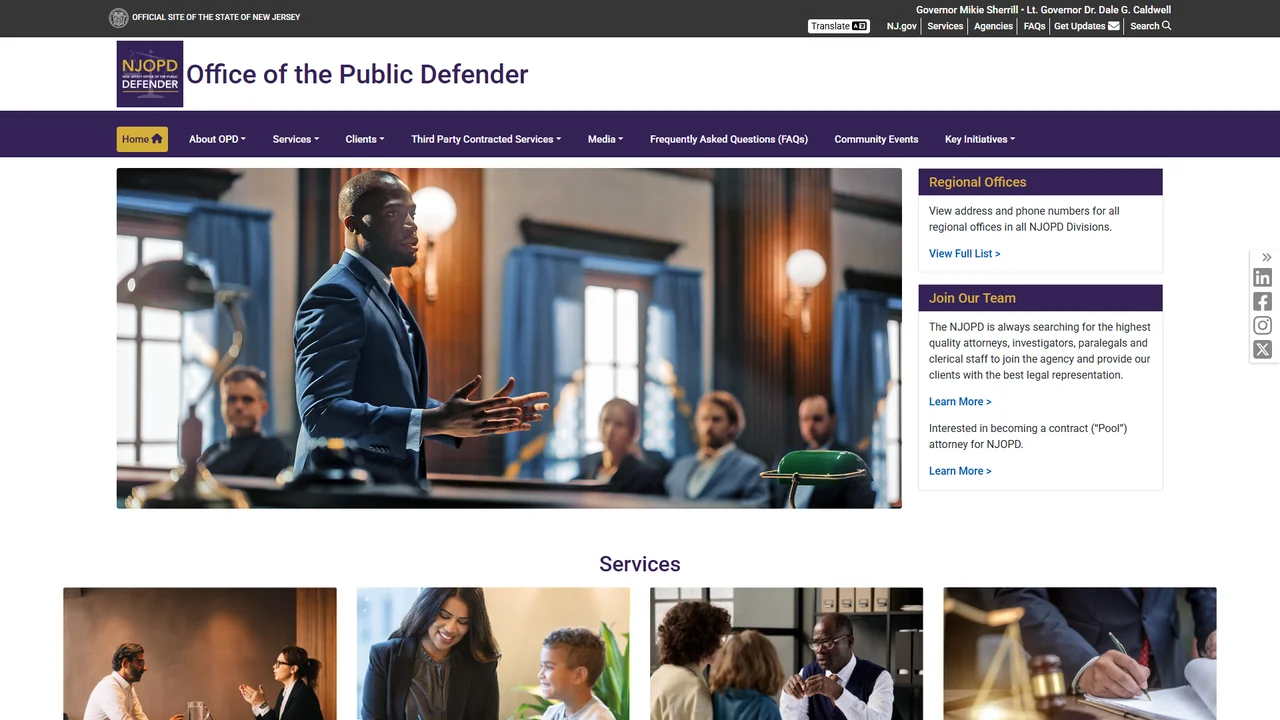
Task: Expand the Key Initiatives dropdown
Action: click(x=980, y=139)
